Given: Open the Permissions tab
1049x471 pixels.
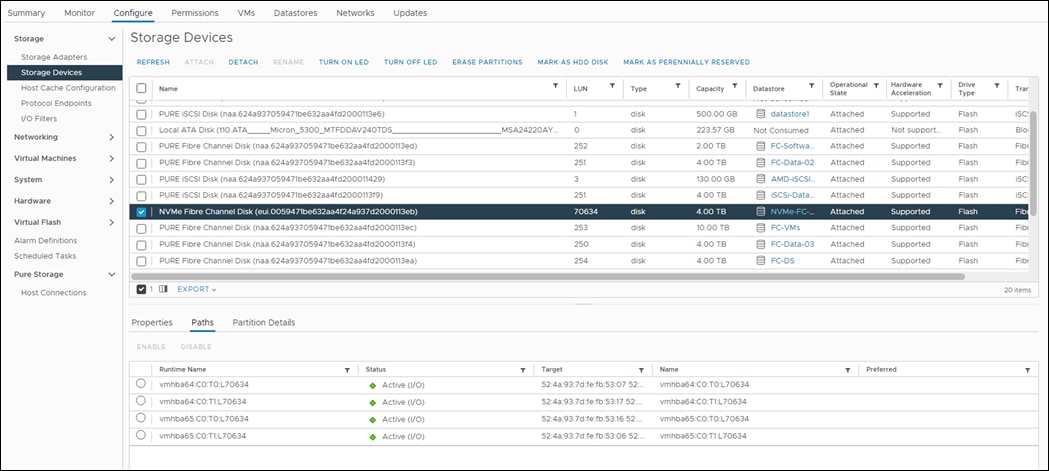Looking at the screenshot, I should (195, 13).
